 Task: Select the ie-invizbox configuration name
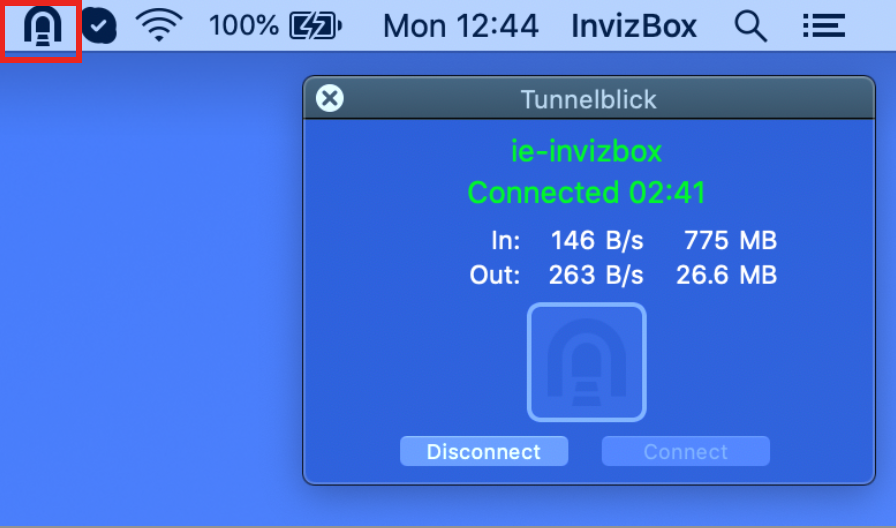[x=586, y=151]
